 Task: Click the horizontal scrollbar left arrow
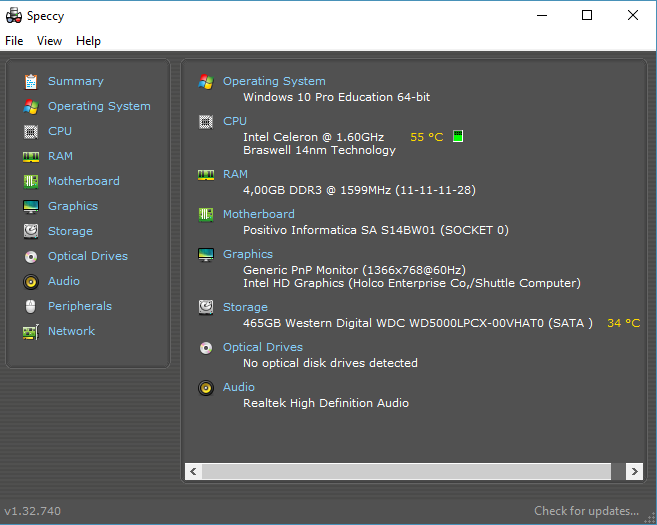click(193, 471)
